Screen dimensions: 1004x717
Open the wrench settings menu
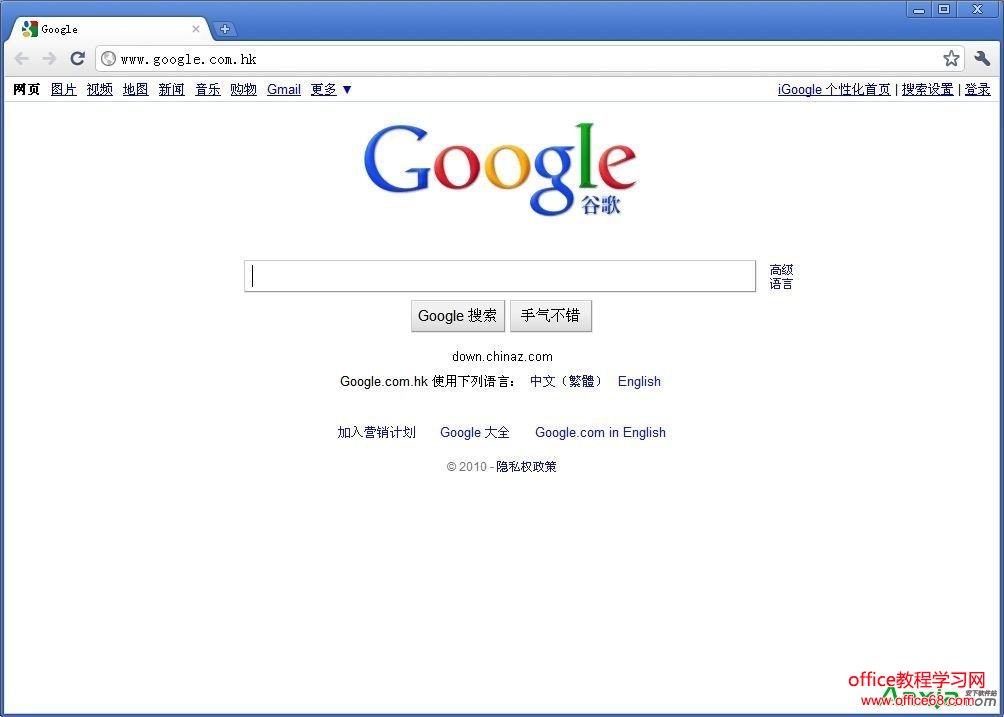point(982,59)
